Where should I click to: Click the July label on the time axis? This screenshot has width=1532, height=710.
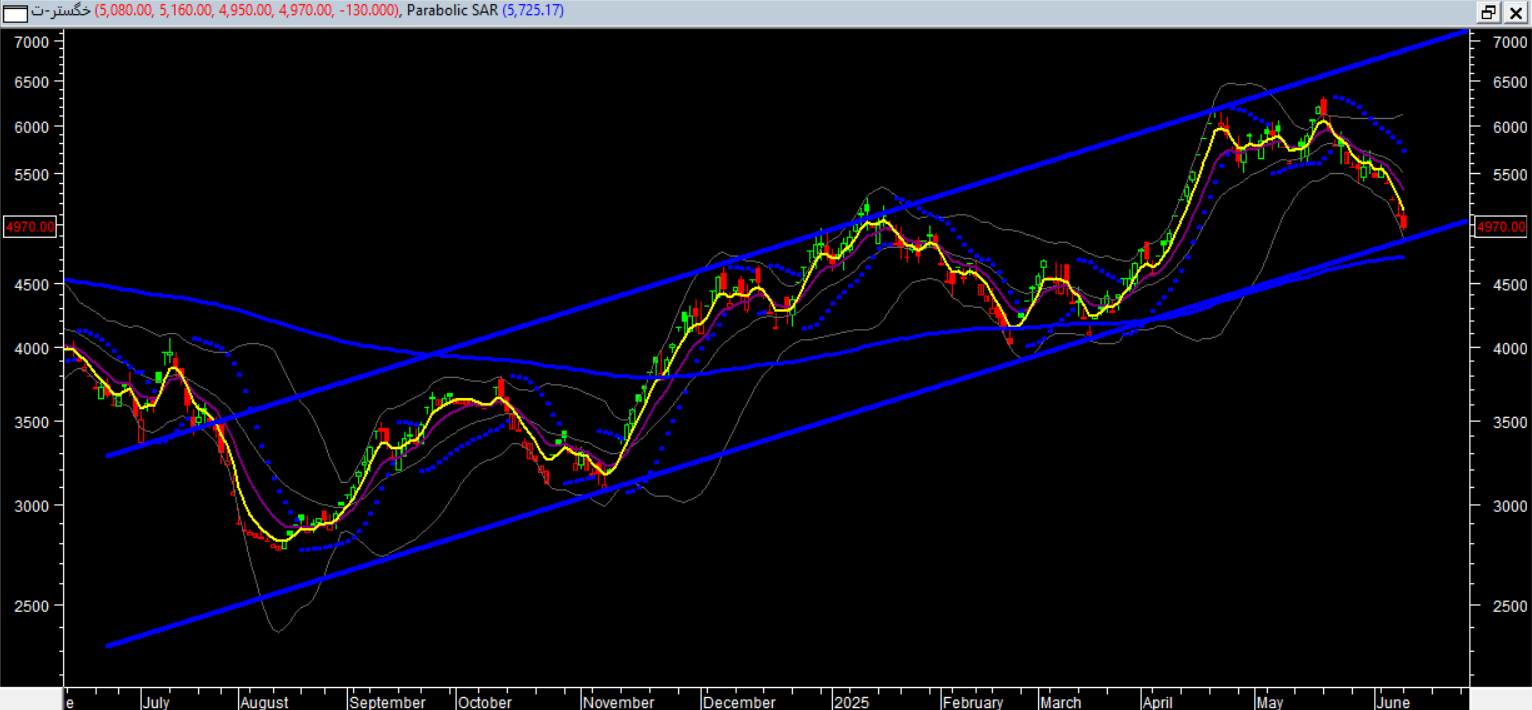[x=155, y=702]
